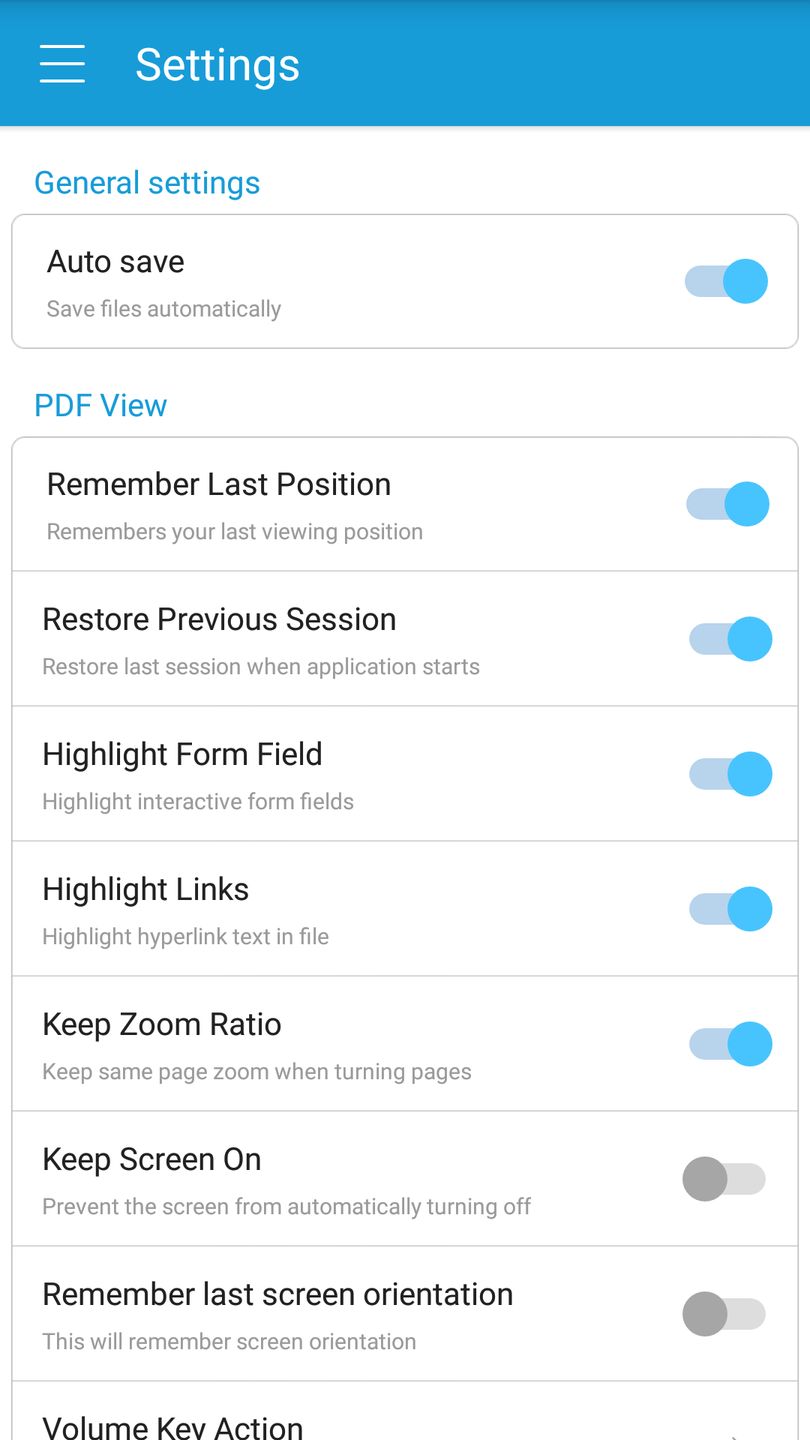
Task: Enable the Keep Screen On toggle
Action: click(x=725, y=1179)
